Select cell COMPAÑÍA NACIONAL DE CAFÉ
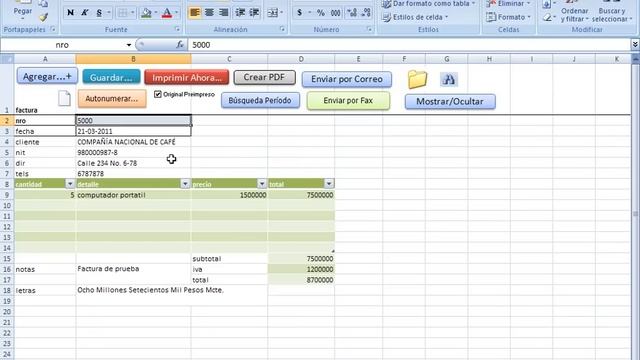Image resolution: width=640 pixels, height=360 pixels. (133, 142)
